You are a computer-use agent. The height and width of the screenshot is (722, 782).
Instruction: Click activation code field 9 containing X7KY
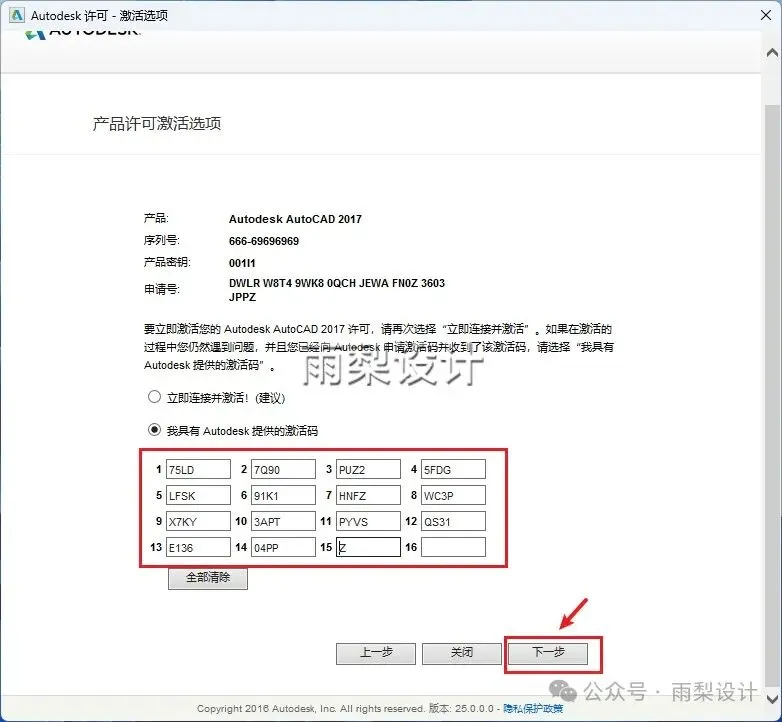pos(198,522)
